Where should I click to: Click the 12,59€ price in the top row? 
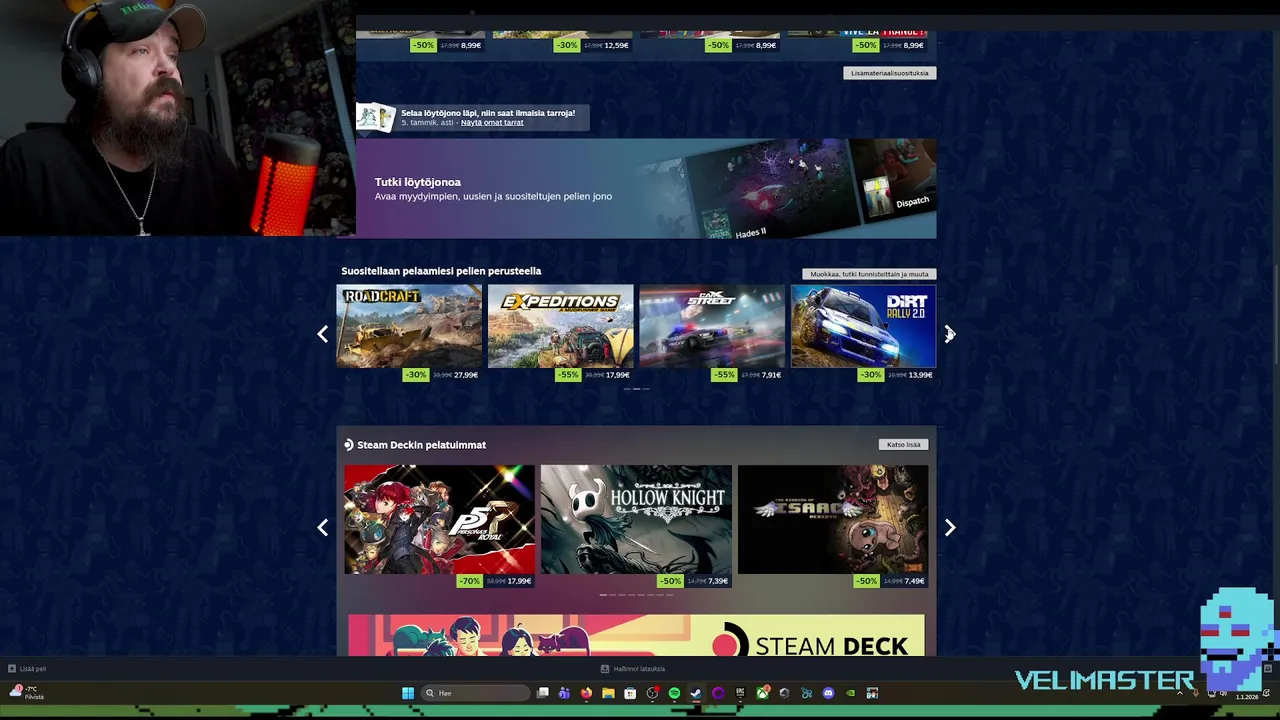click(617, 45)
